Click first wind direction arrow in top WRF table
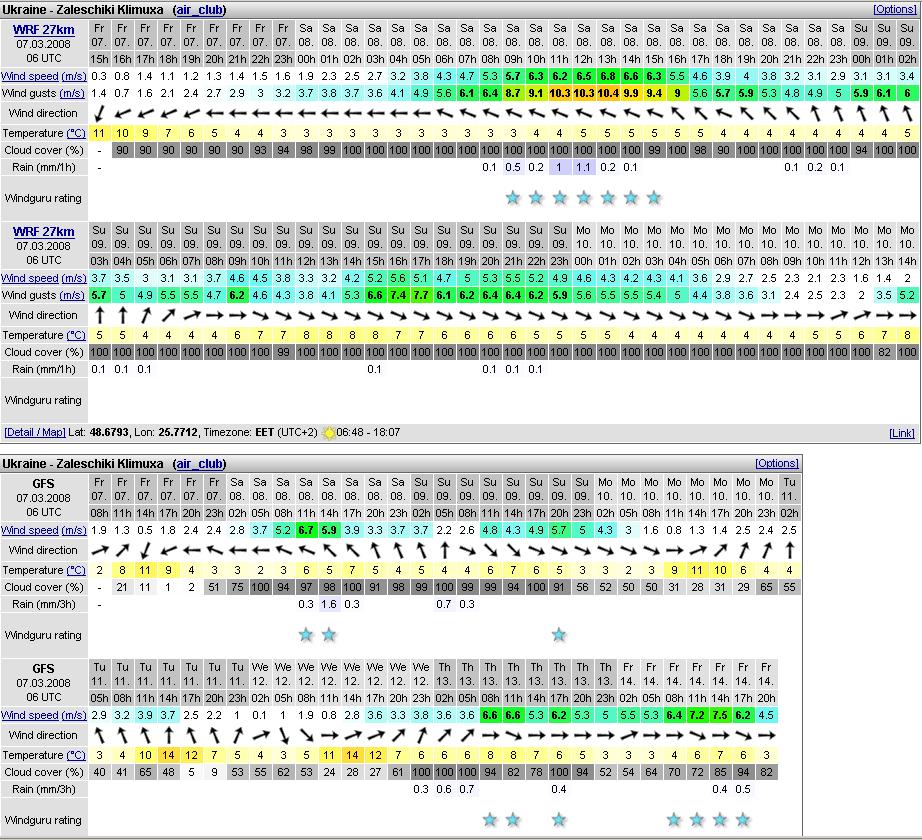 (99, 113)
